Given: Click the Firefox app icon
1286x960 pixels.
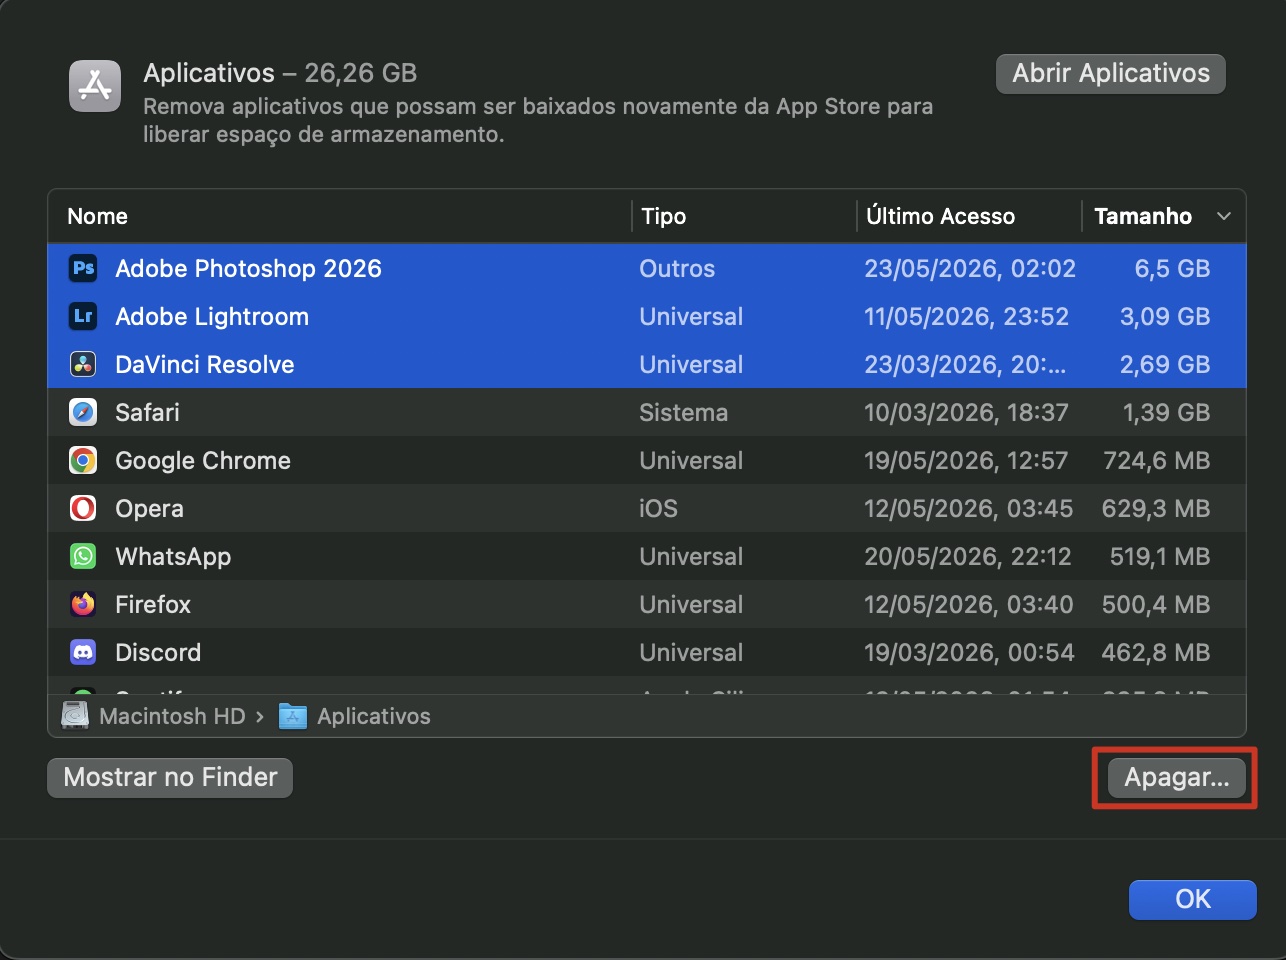Looking at the screenshot, I should (83, 604).
